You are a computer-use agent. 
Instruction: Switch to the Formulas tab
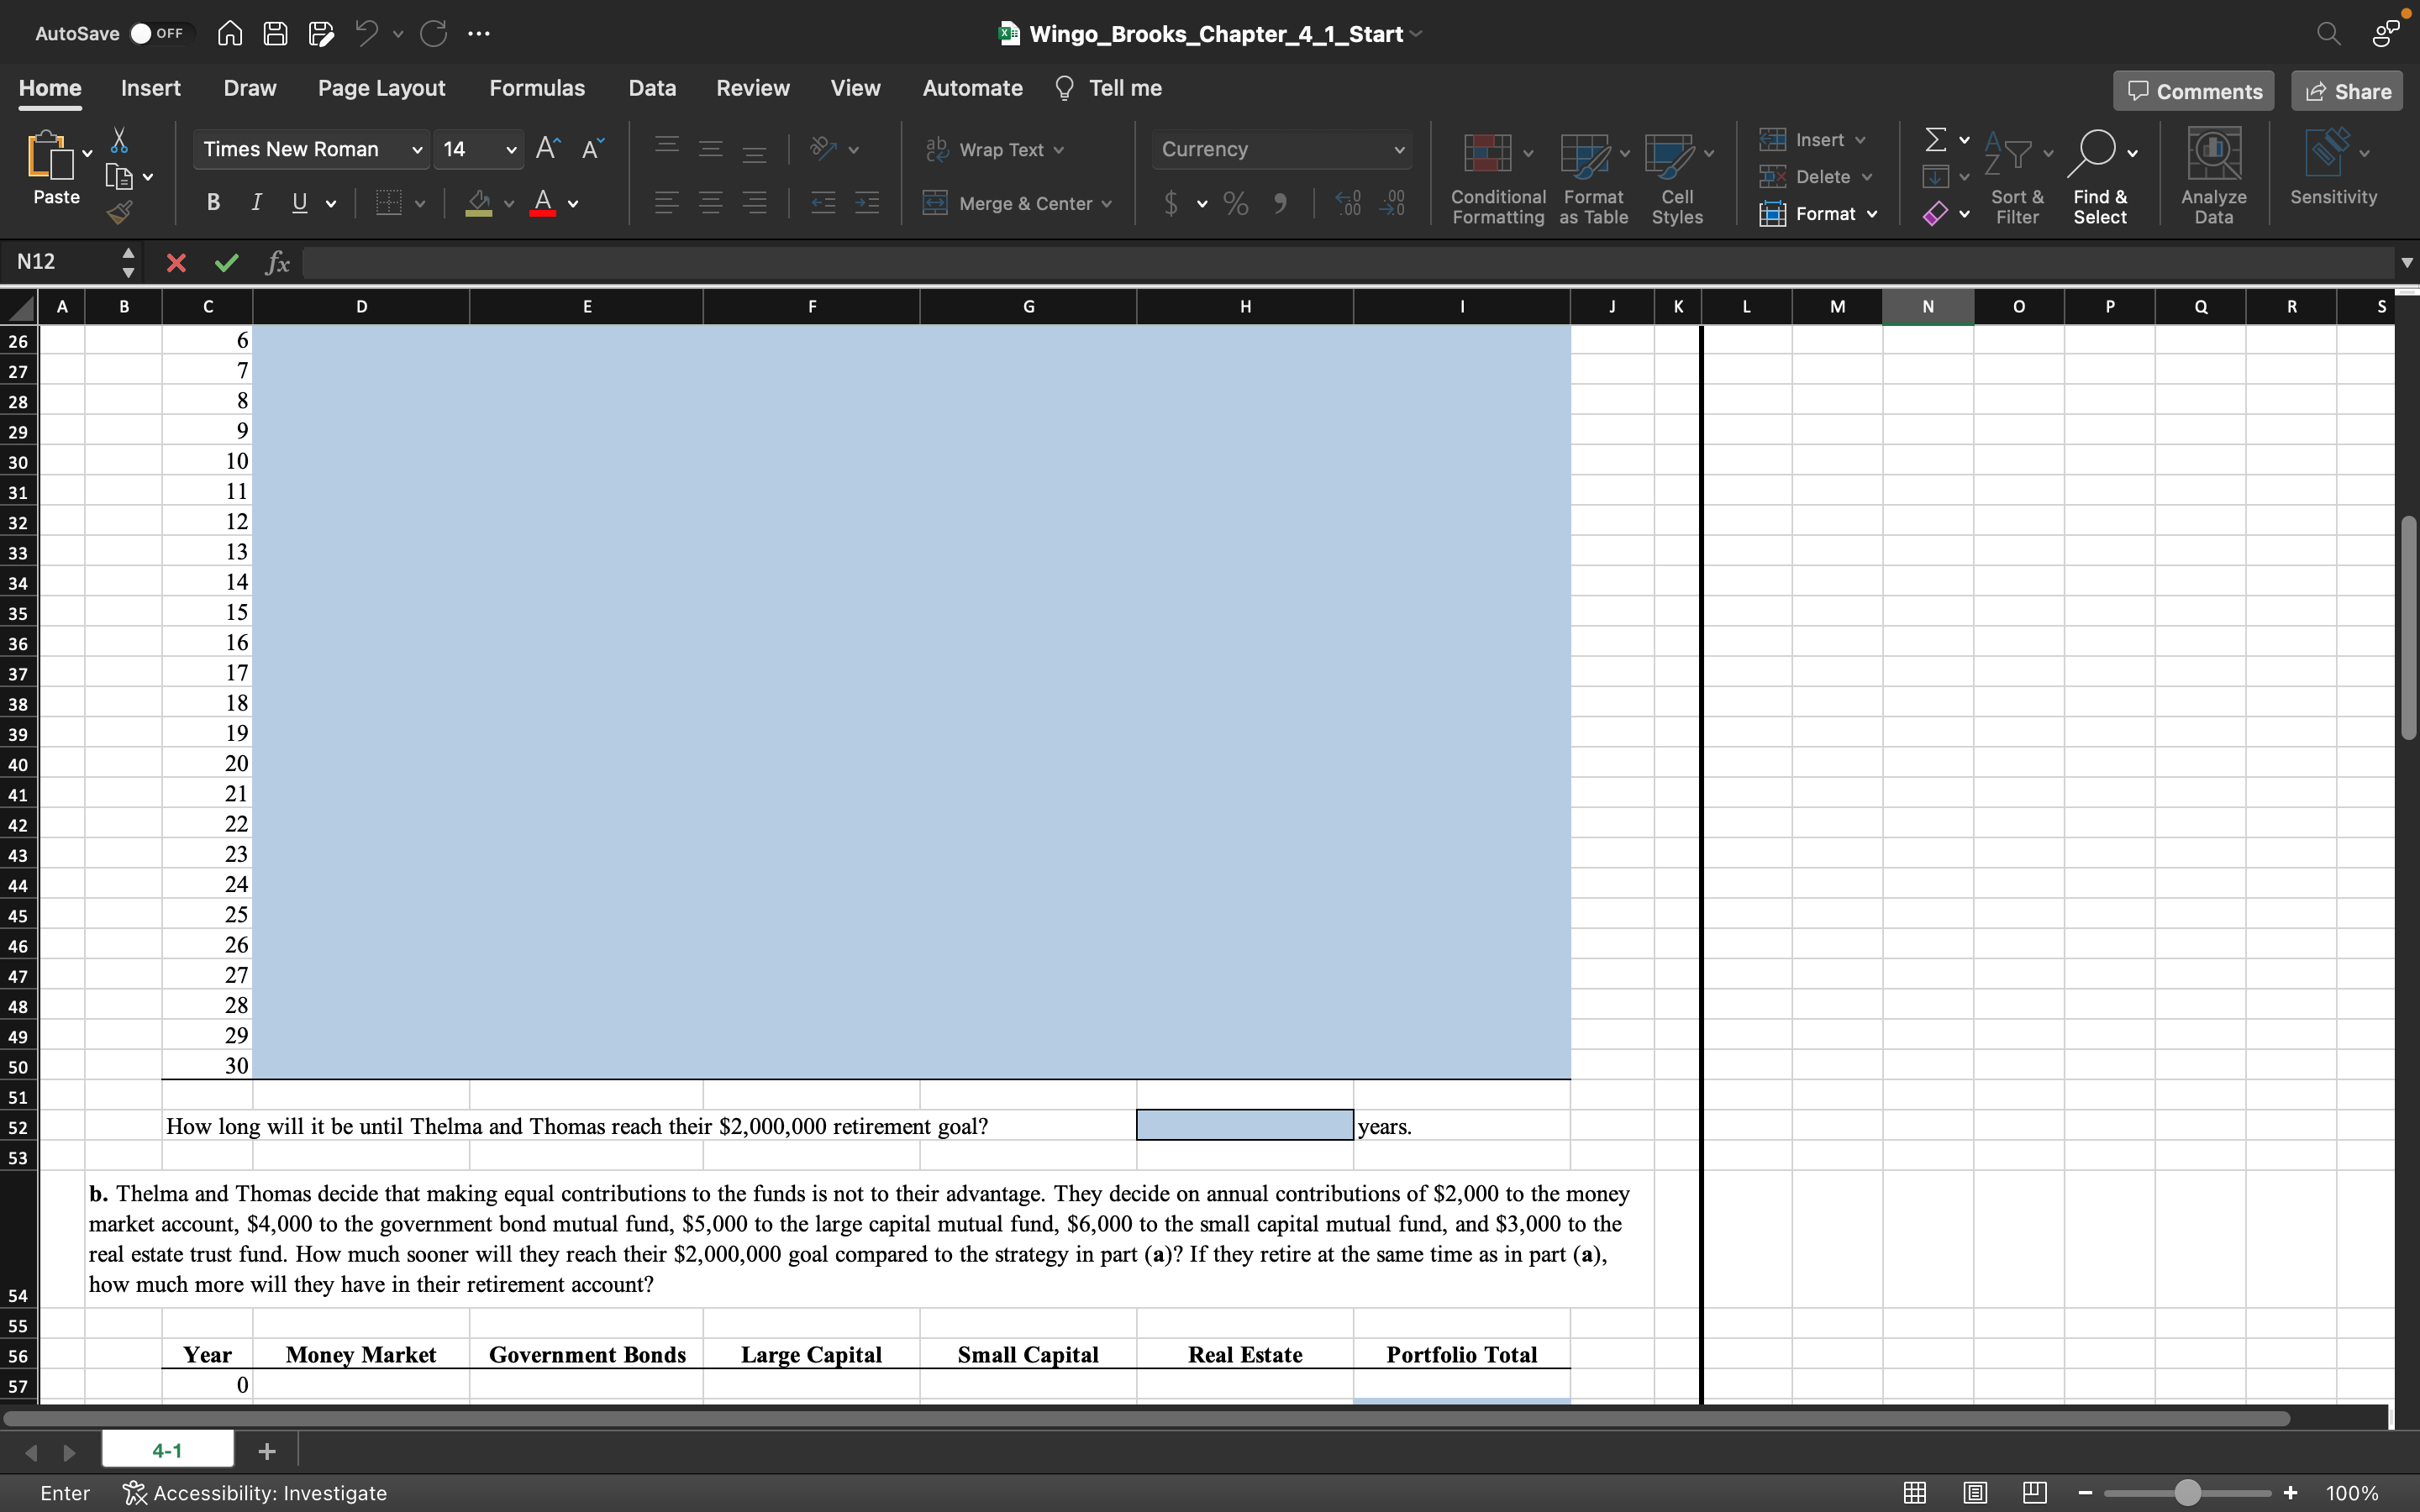pos(537,88)
